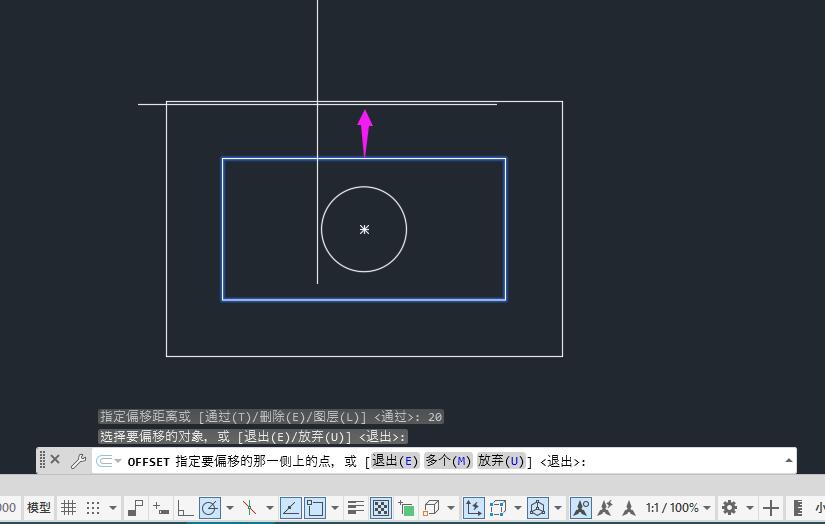This screenshot has width=825, height=524.
Task: Open the 1:1 / 100% scale dropdown
Action: click(x=678, y=508)
